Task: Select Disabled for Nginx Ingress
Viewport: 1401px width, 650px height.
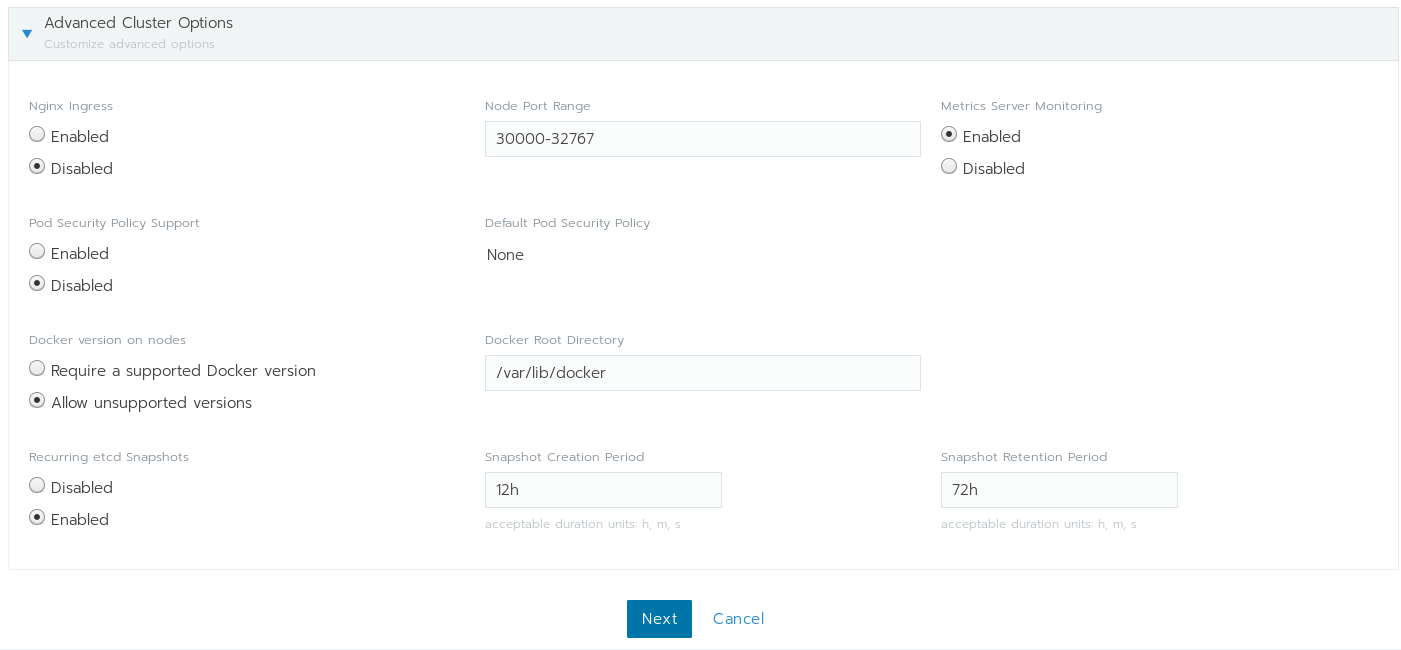Action: click(x=37, y=166)
